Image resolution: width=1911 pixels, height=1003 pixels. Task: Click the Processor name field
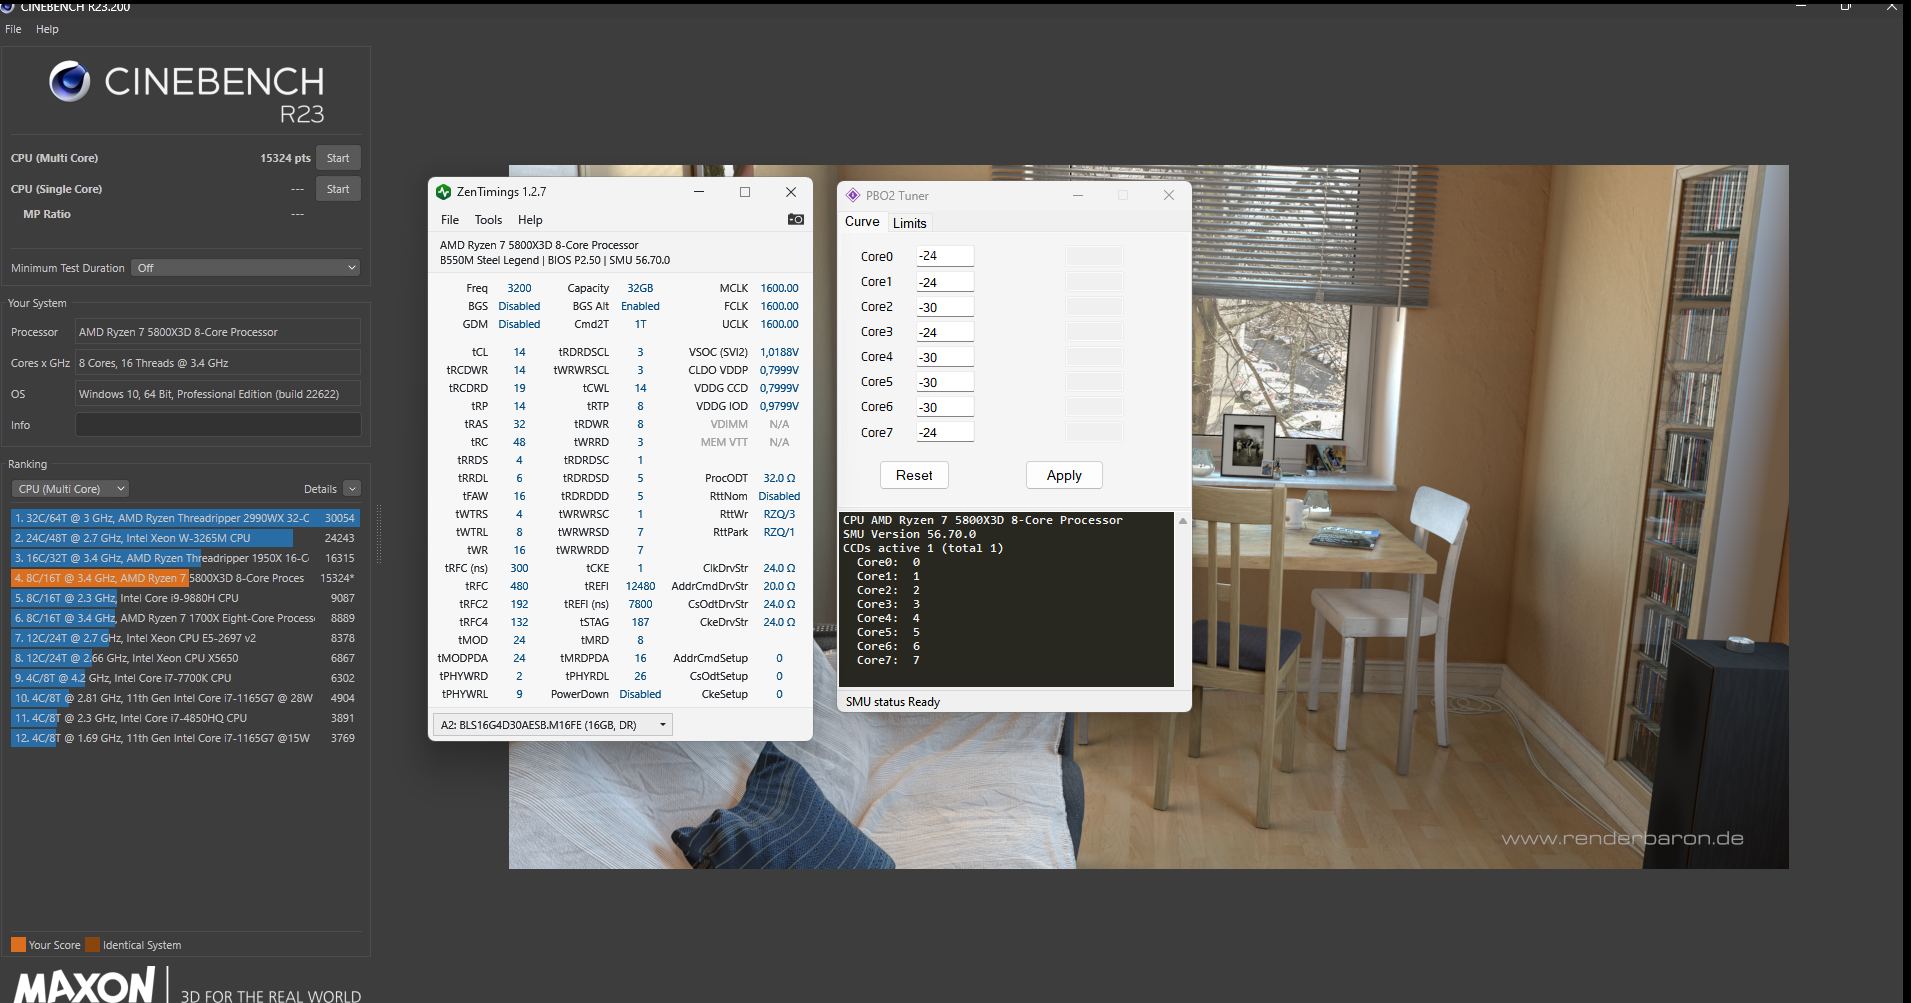coord(218,332)
